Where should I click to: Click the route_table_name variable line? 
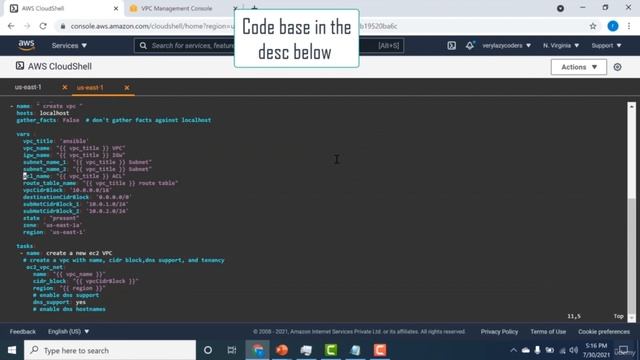pos(100,183)
